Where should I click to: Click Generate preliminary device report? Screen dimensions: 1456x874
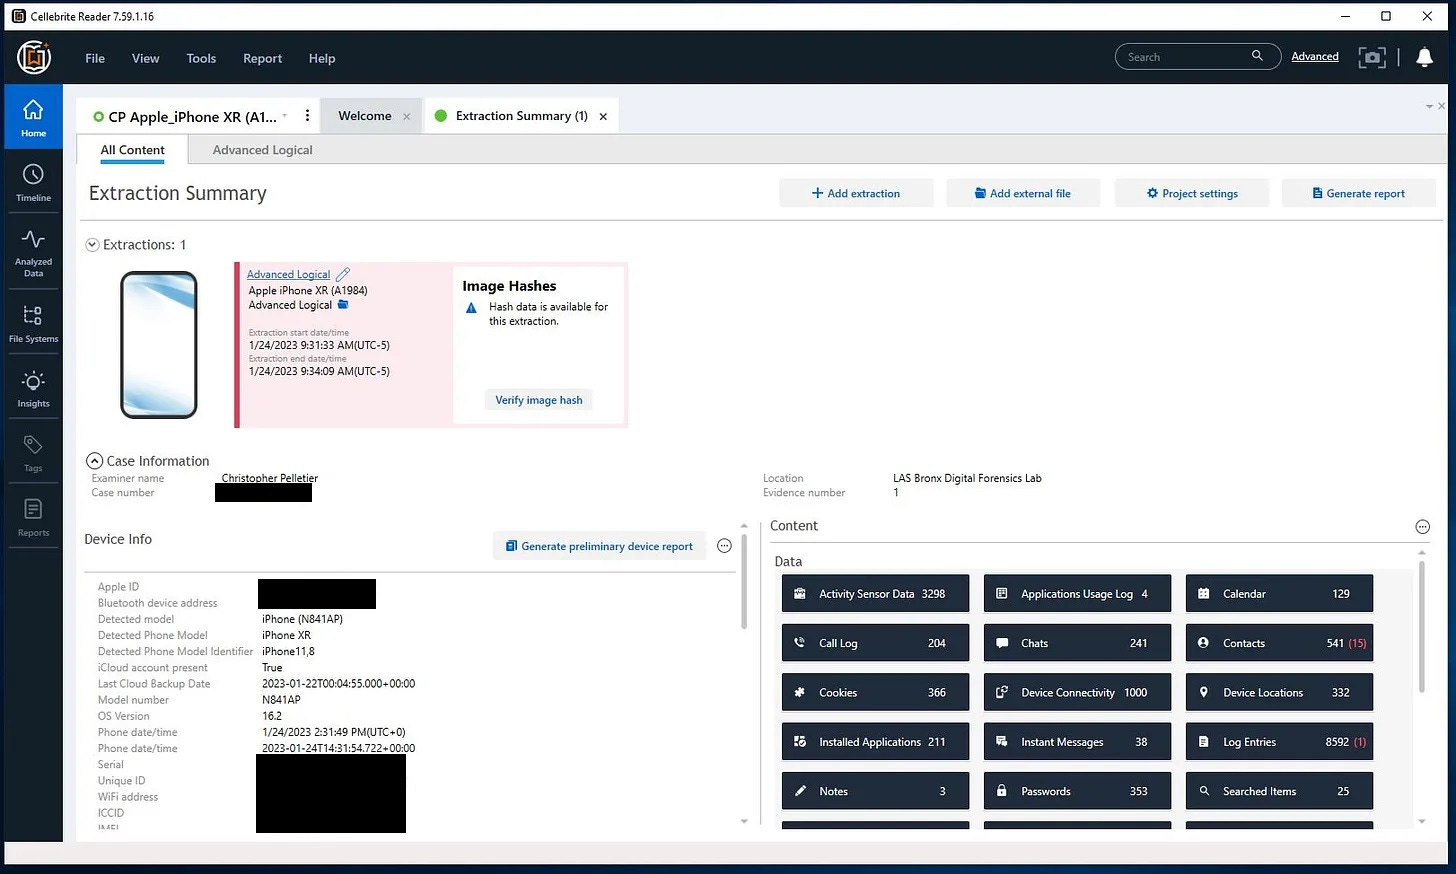click(x=599, y=546)
